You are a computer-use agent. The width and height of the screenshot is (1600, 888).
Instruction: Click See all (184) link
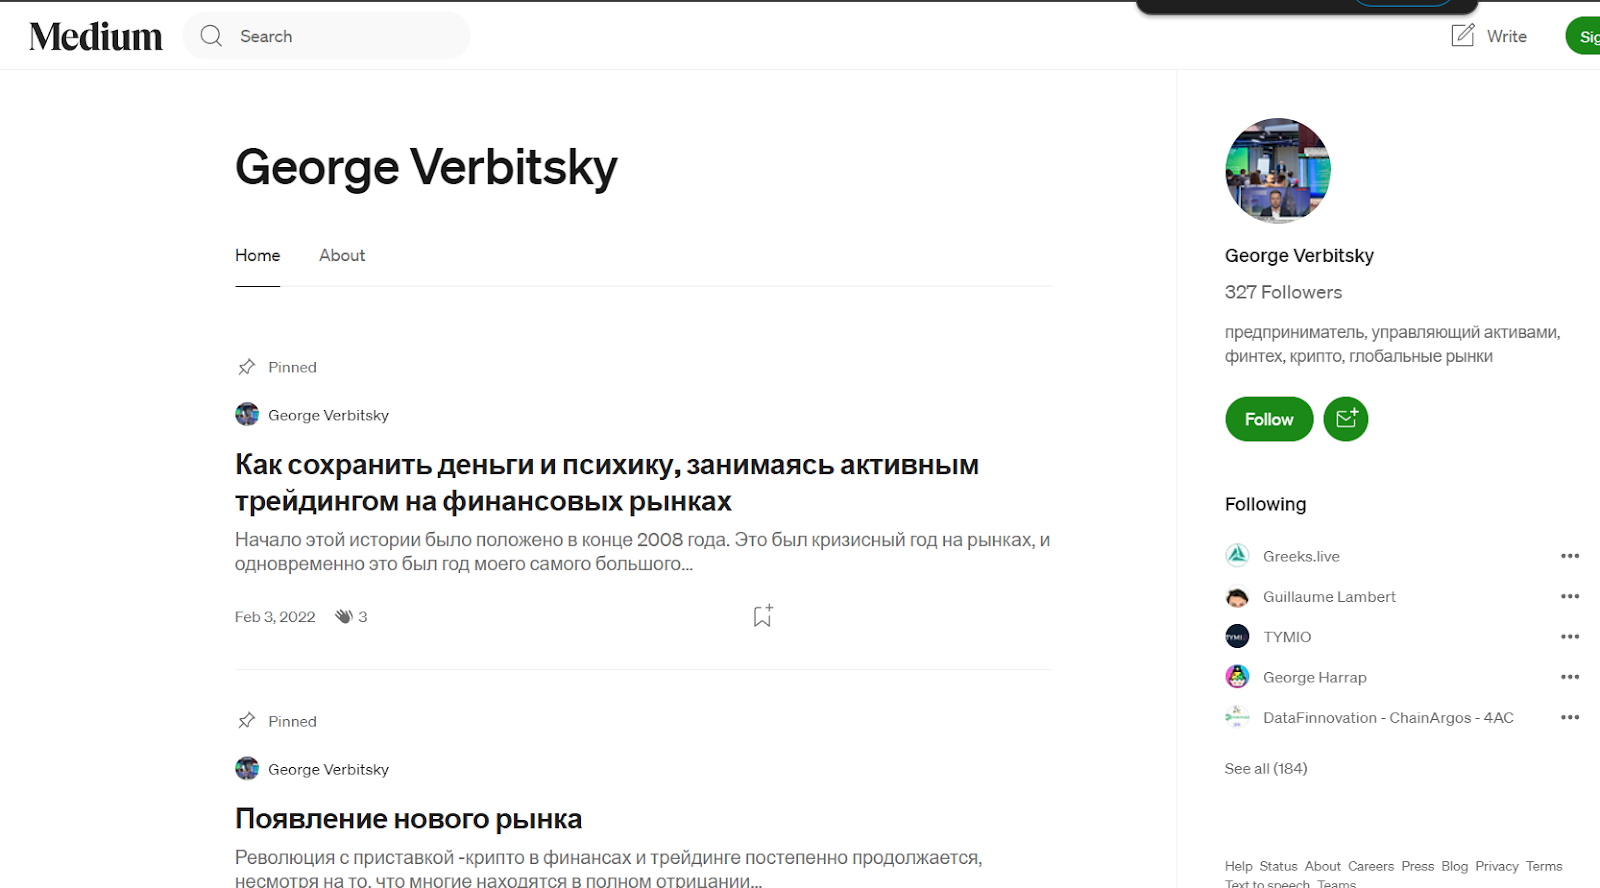[x=1266, y=768]
